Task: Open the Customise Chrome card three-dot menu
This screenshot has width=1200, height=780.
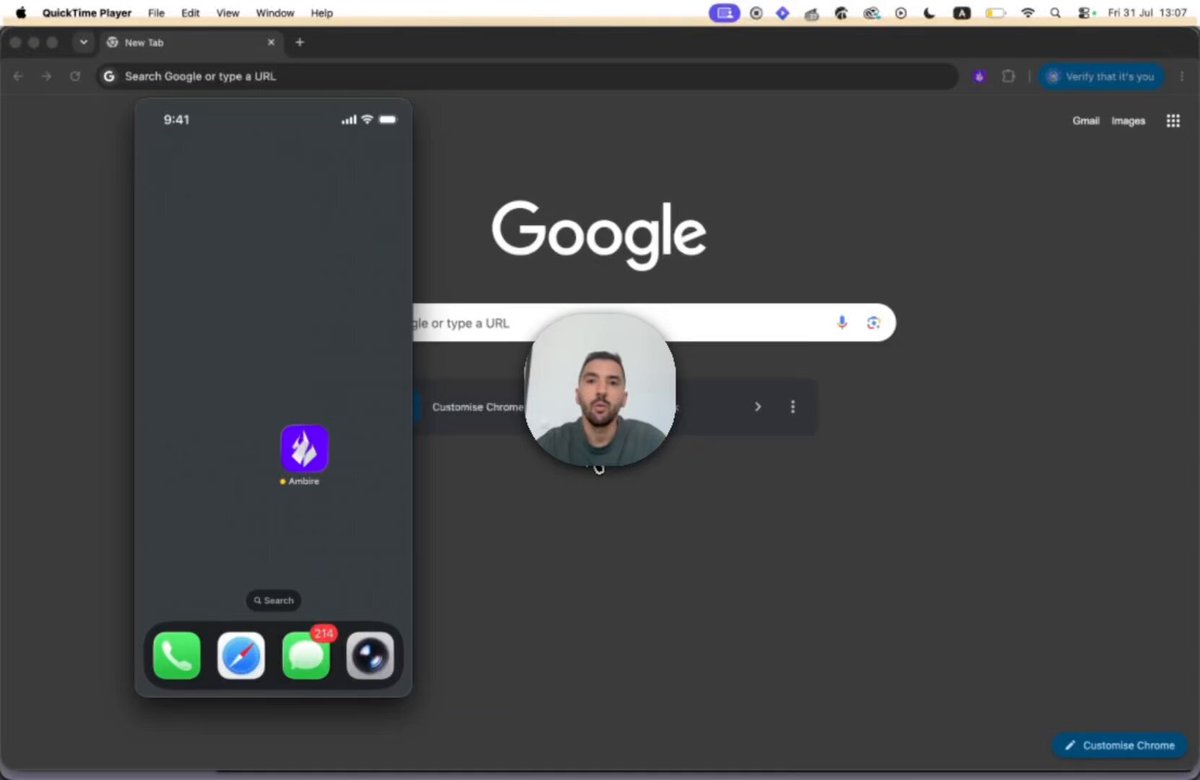Action: 793,407
